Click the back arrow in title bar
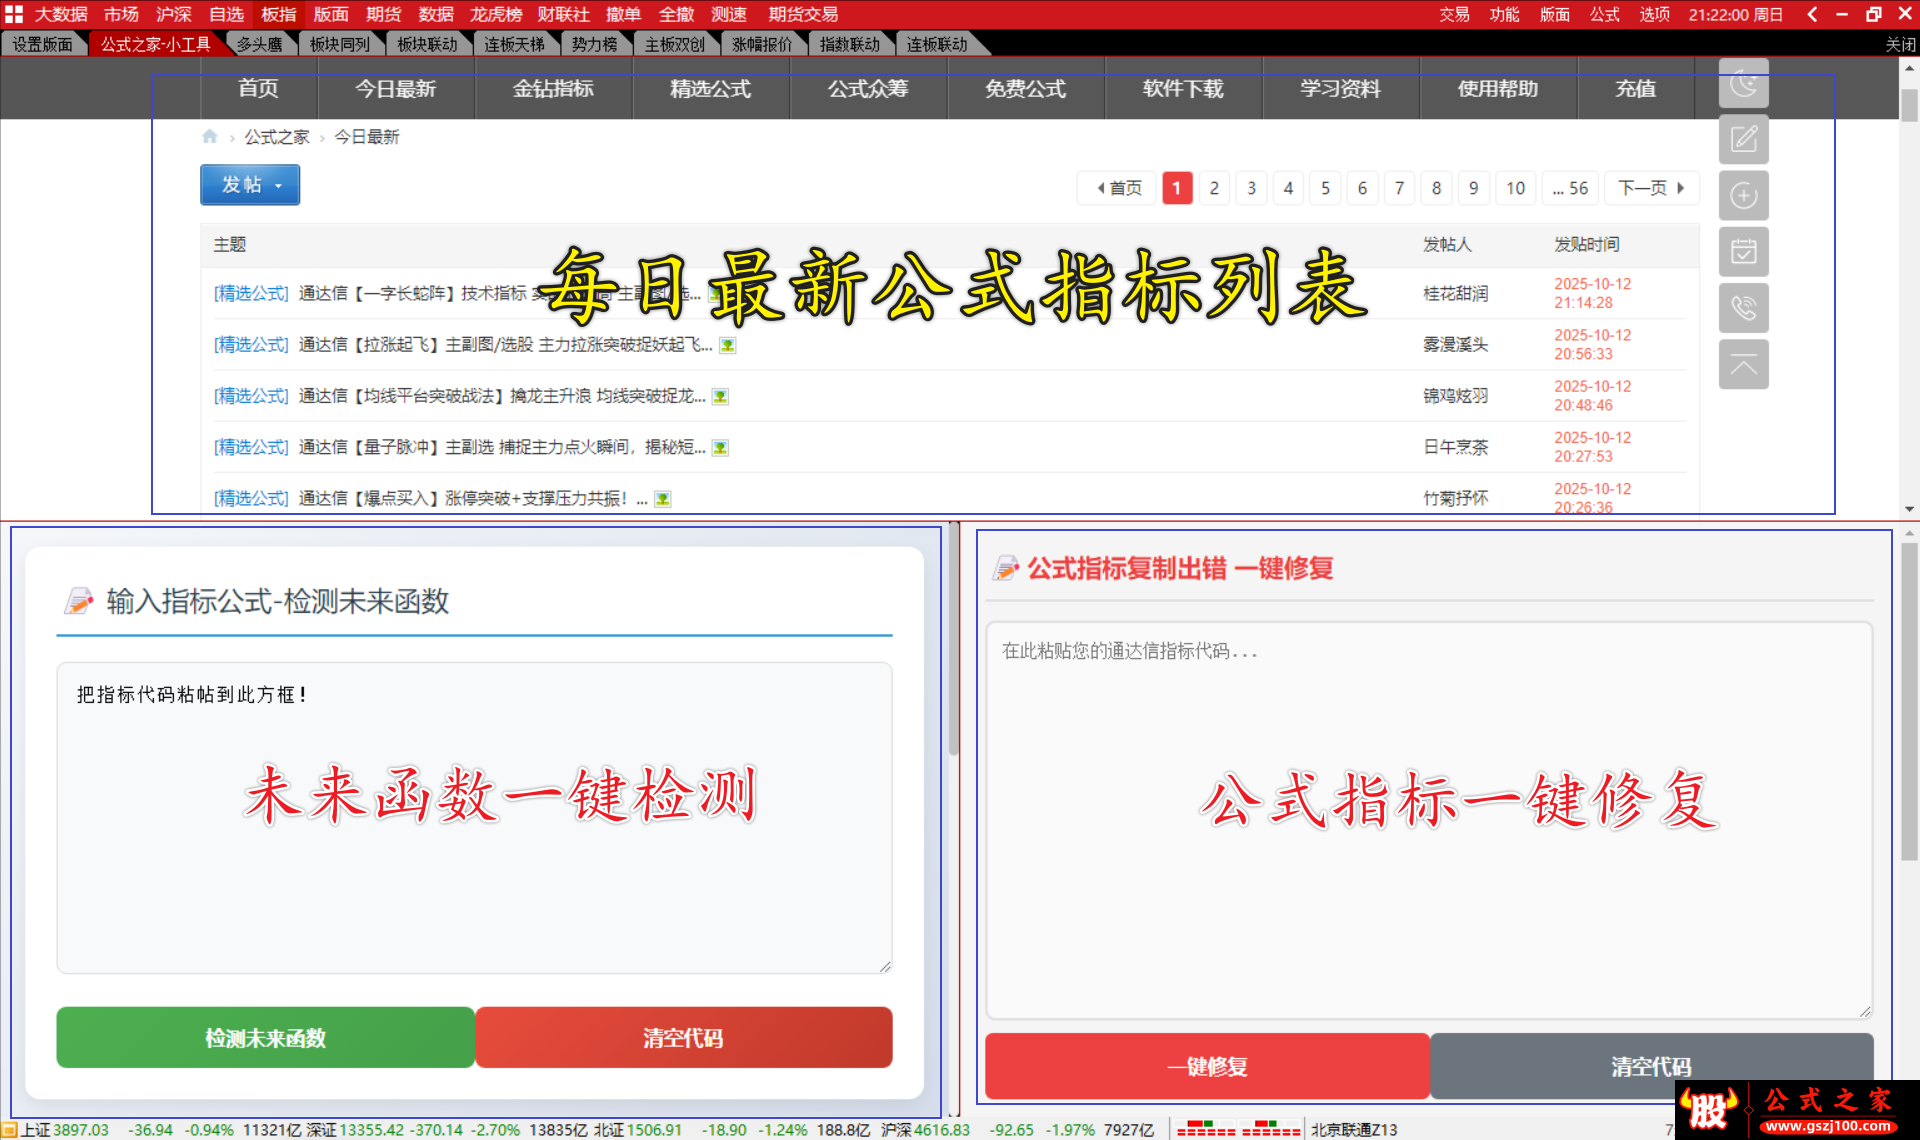 tap(1812, 14)
